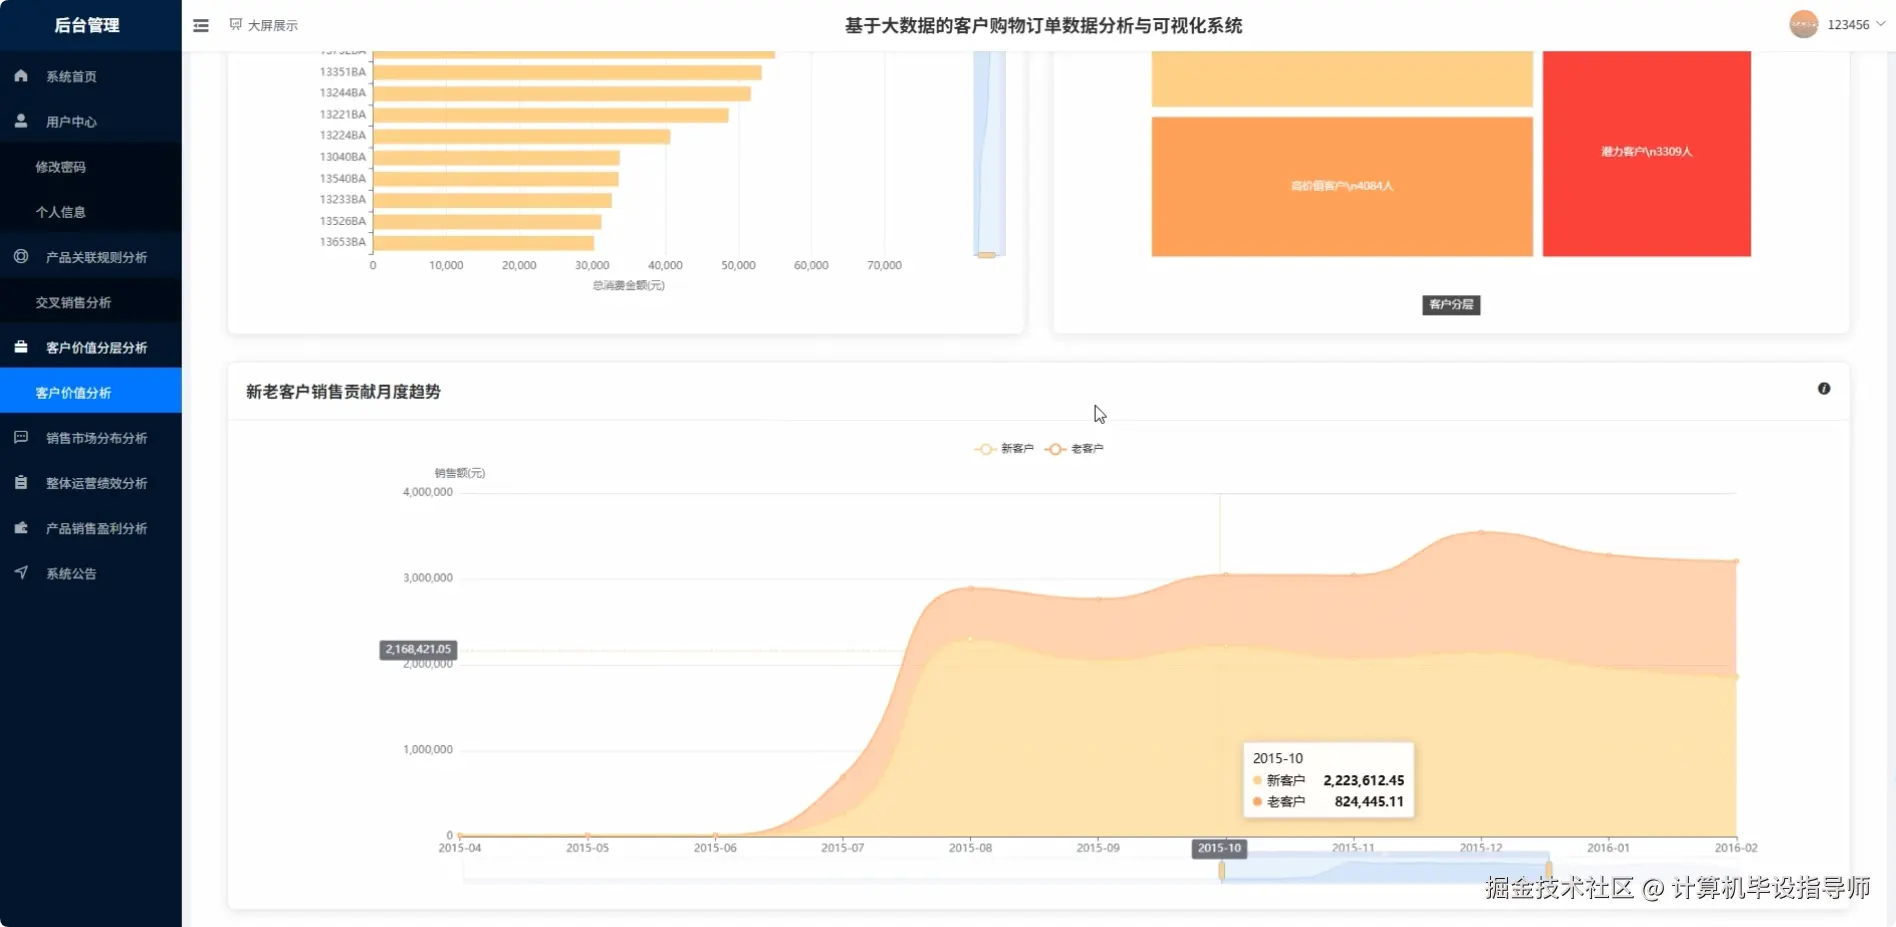Click the bar for customer 13351BA
1896x927 pixels.
pyautogui.click(x=567, y=72)
